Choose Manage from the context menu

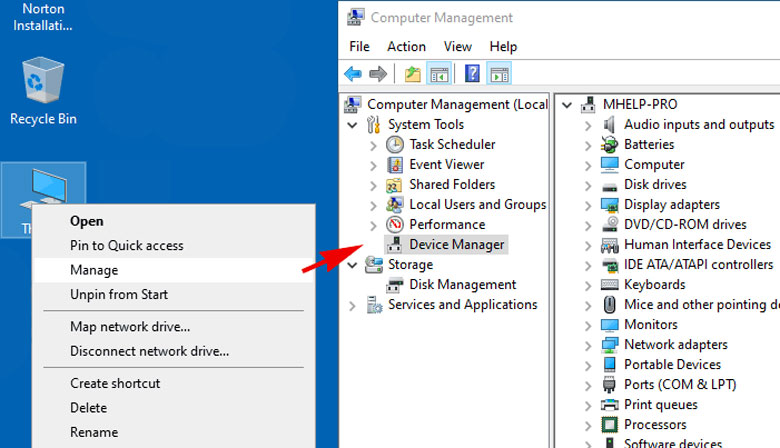(x=94, y=270)
